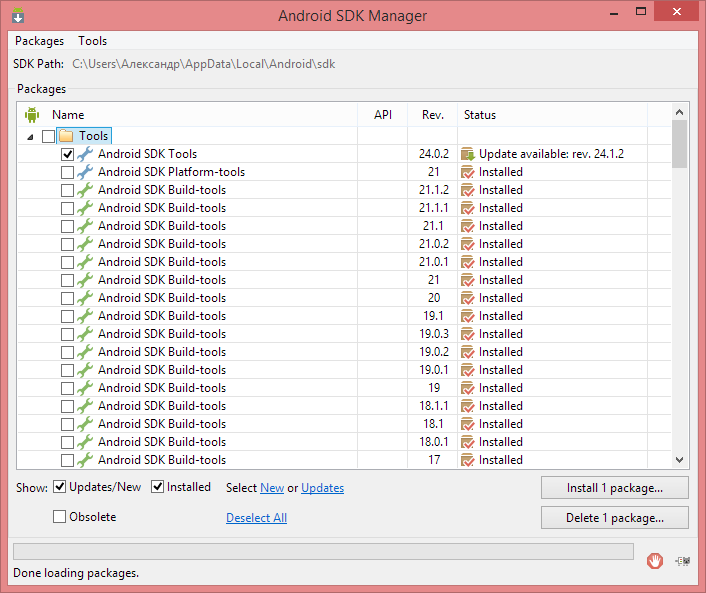Click the Updates link
Viewport: 706px width, 593px height.
(x=322, y=488)
